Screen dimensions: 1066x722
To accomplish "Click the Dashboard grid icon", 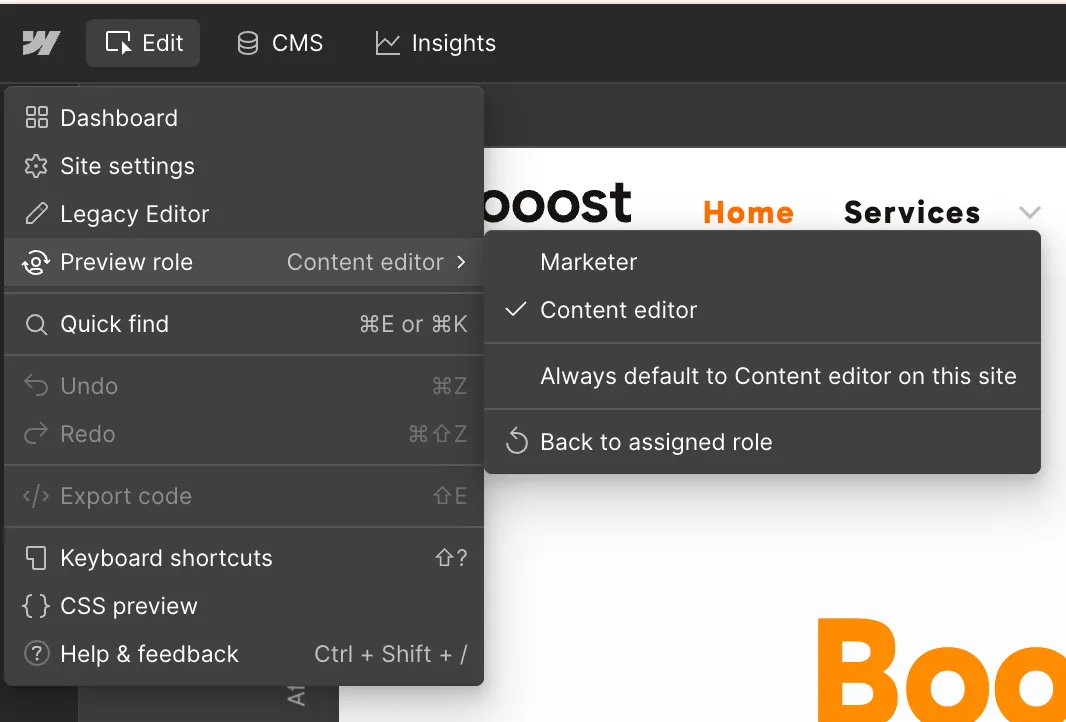I will [36, 118].
